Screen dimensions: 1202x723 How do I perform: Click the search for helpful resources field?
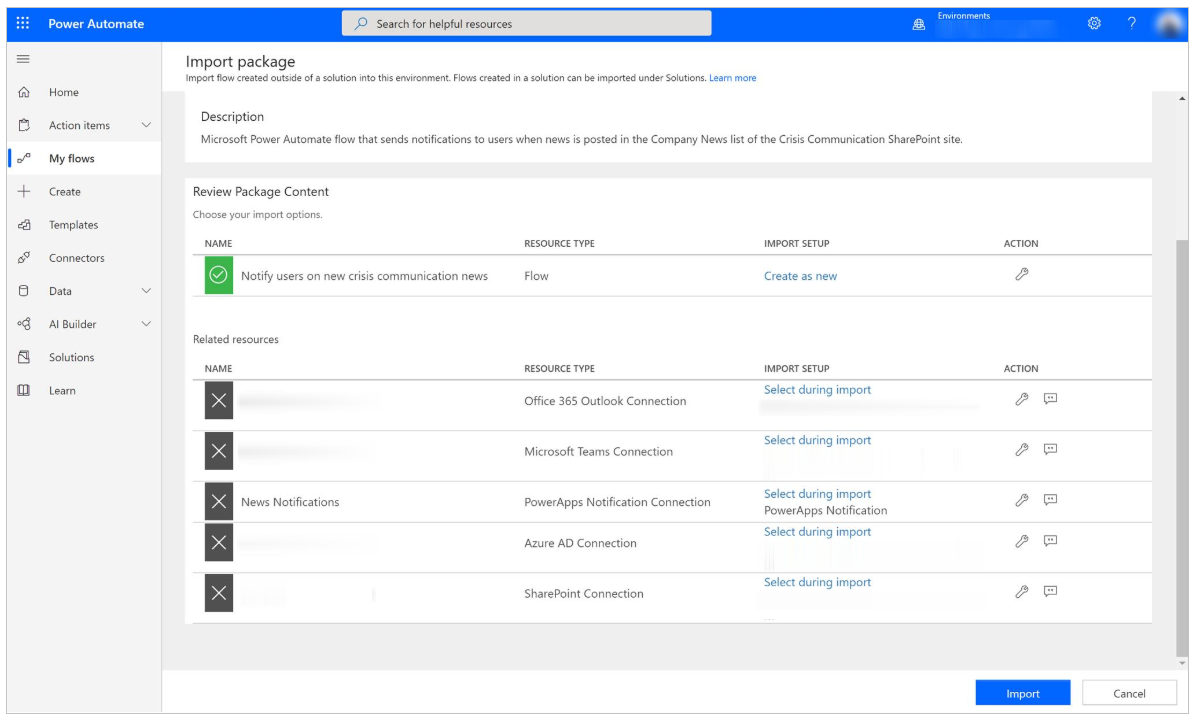tap(527, 23)
